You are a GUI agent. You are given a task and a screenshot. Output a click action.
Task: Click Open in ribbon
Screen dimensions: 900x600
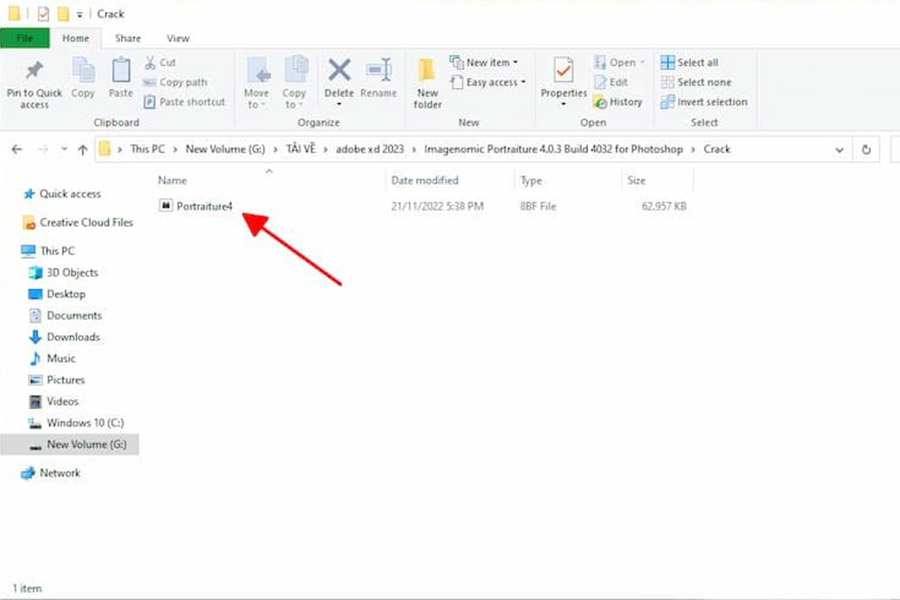click(x=619, y=62)
